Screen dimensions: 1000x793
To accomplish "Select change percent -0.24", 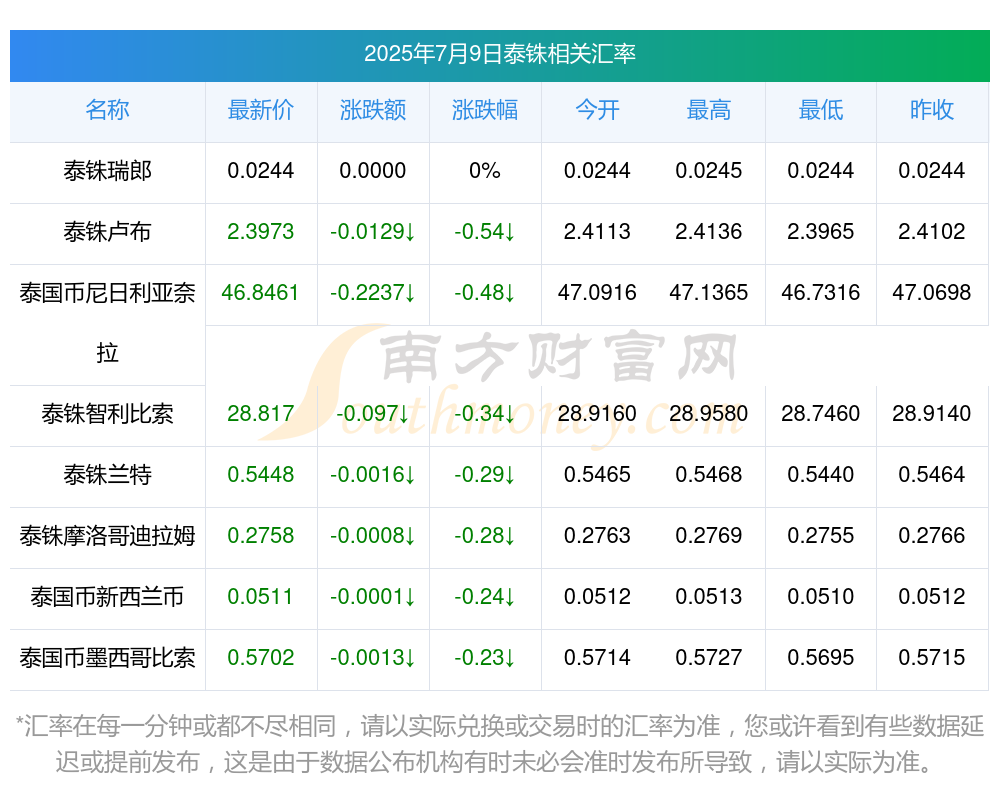I will click(x=485, y=597).
